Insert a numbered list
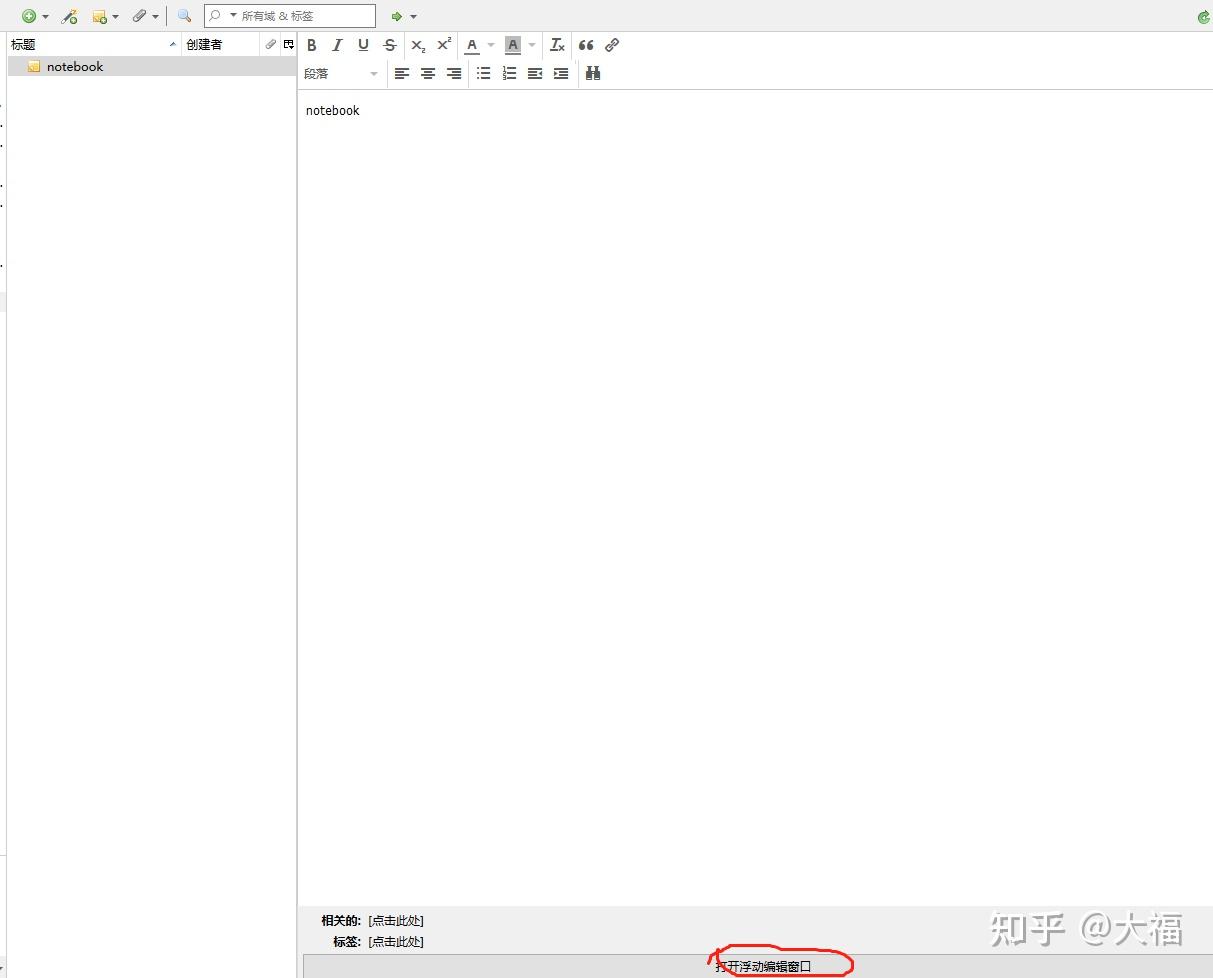The width and height of the screenshot is (1213, 978). pyautogui.click(x=509, y=73)
